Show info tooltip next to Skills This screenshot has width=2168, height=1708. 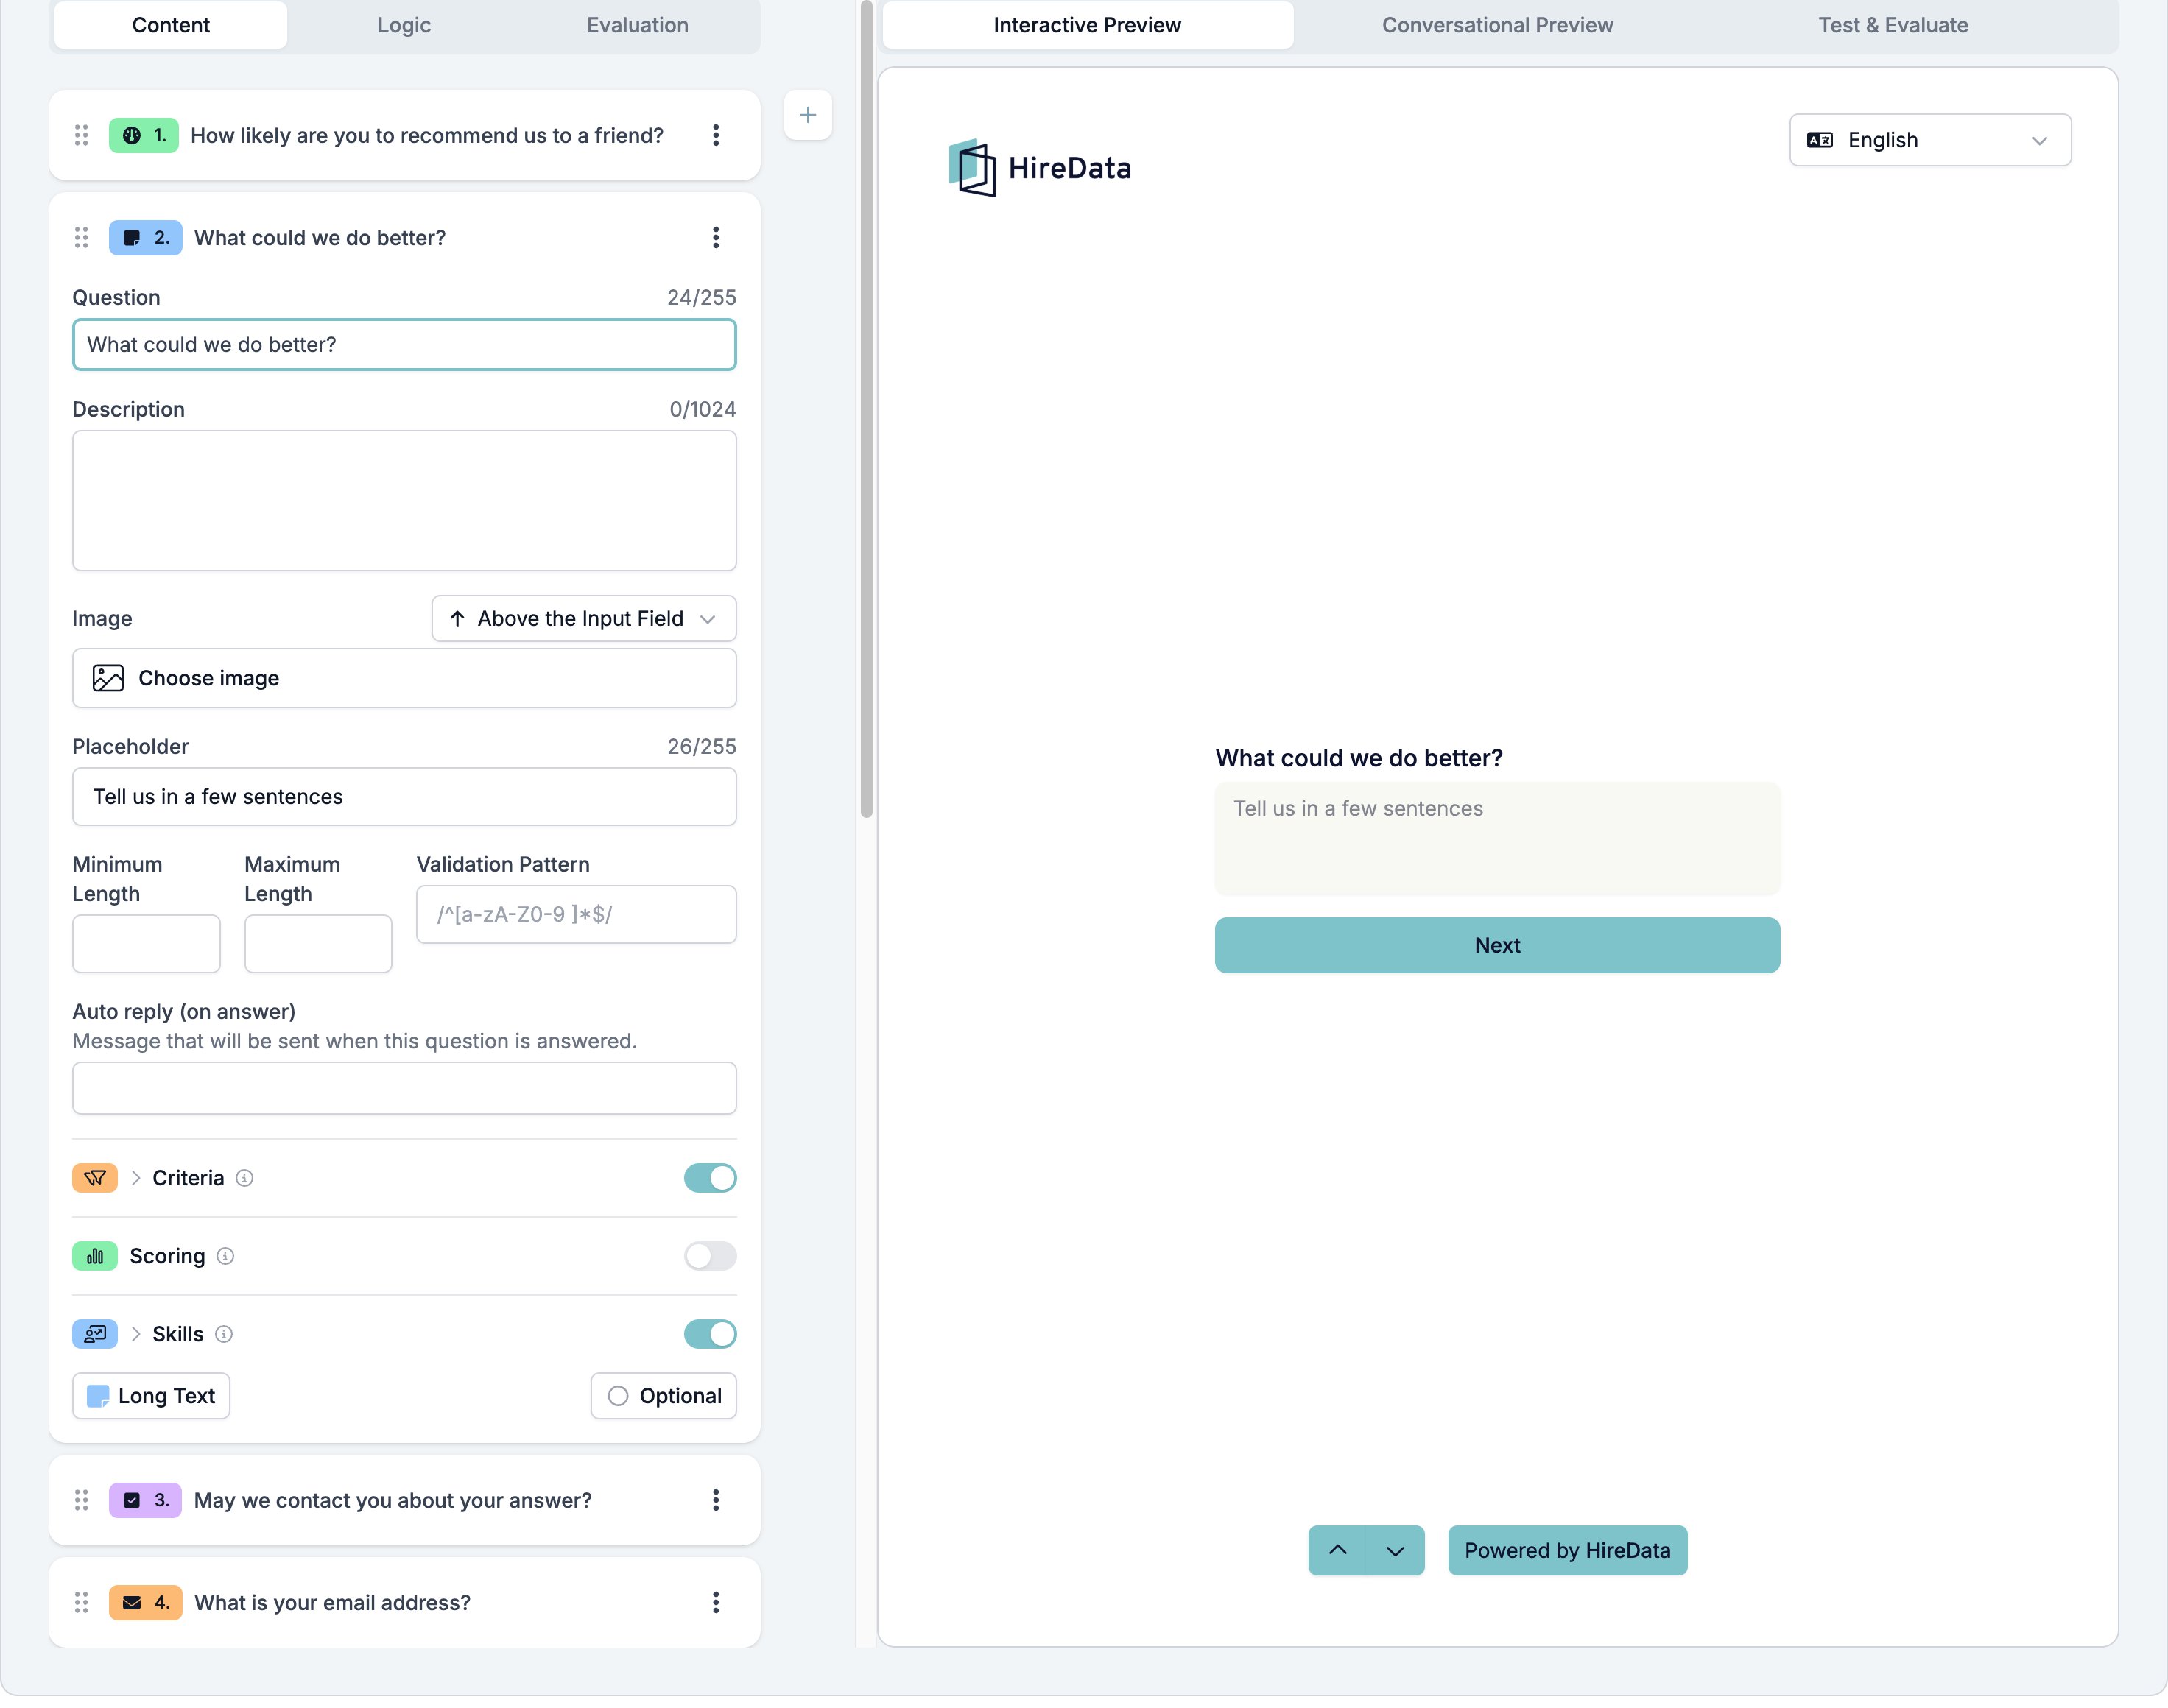224,1334
